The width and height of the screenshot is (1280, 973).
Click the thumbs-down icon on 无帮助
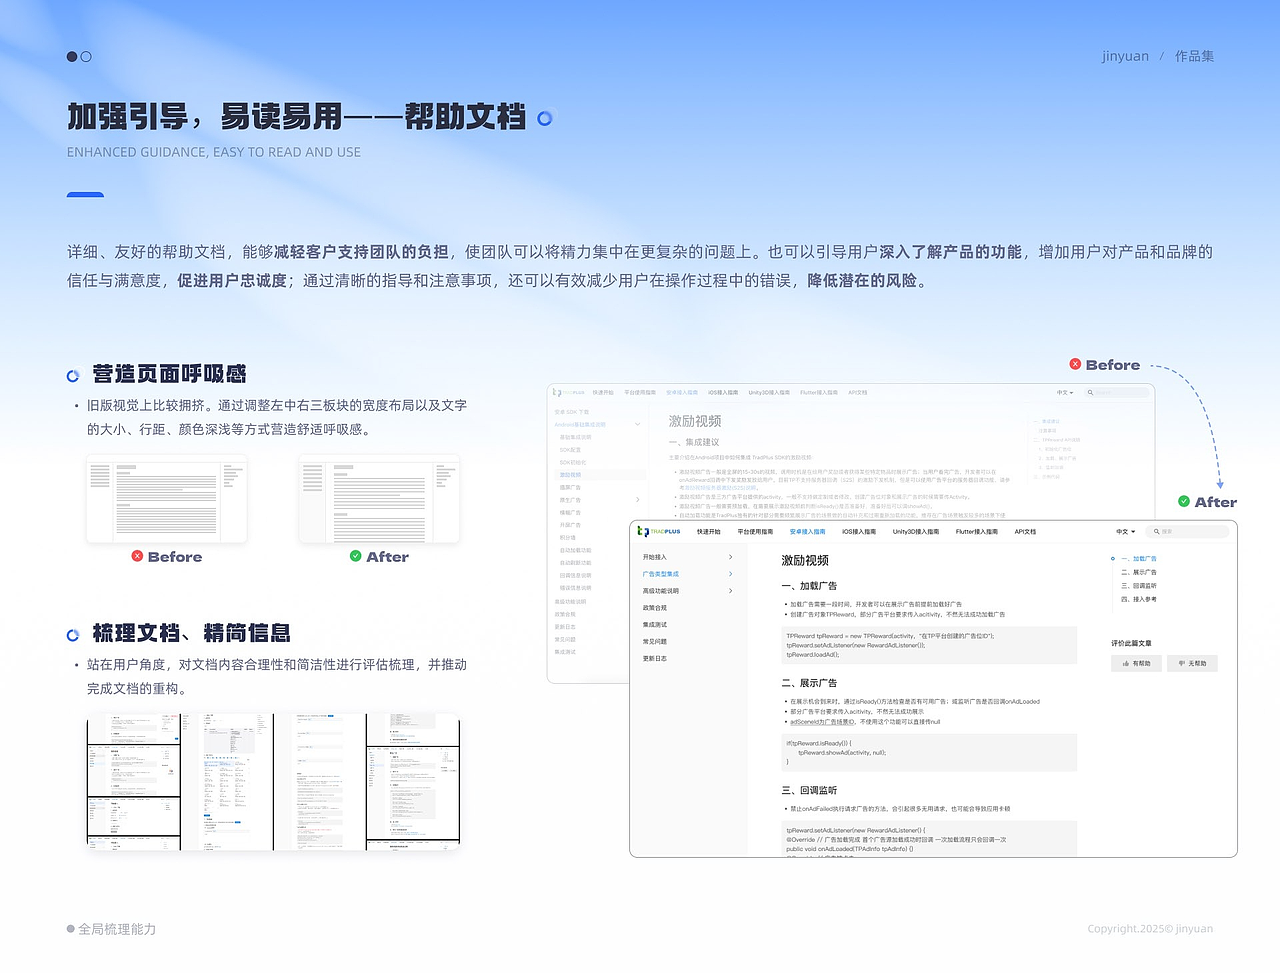click(x=1181, y=663)
